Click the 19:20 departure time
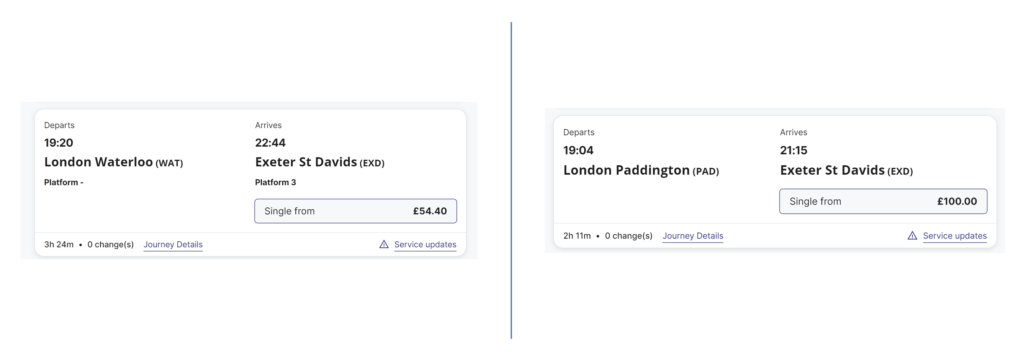The image size is (1024, 362). coord(58,142)
